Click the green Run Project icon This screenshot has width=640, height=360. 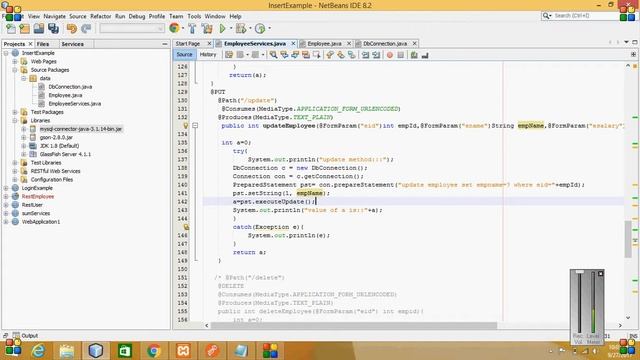tap(222, 29)
